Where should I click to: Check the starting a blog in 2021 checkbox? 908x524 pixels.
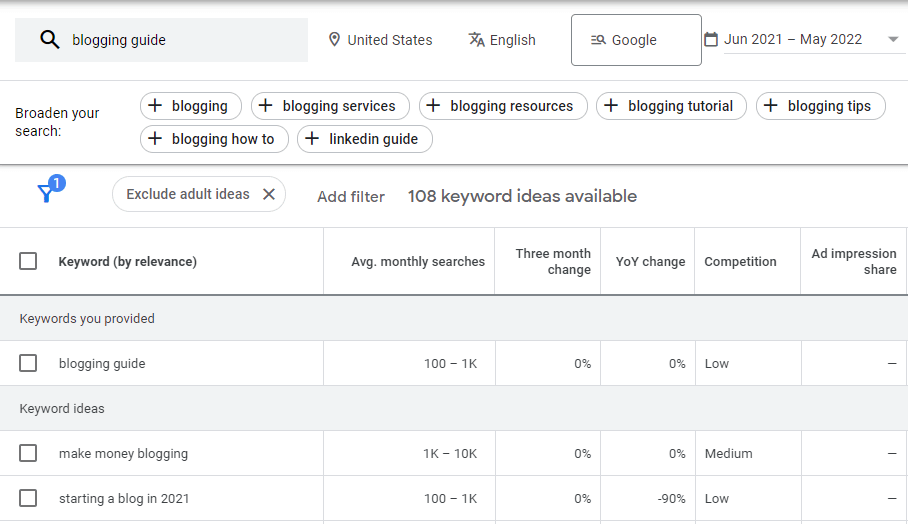pyautogui.click(x=28, y=498)
